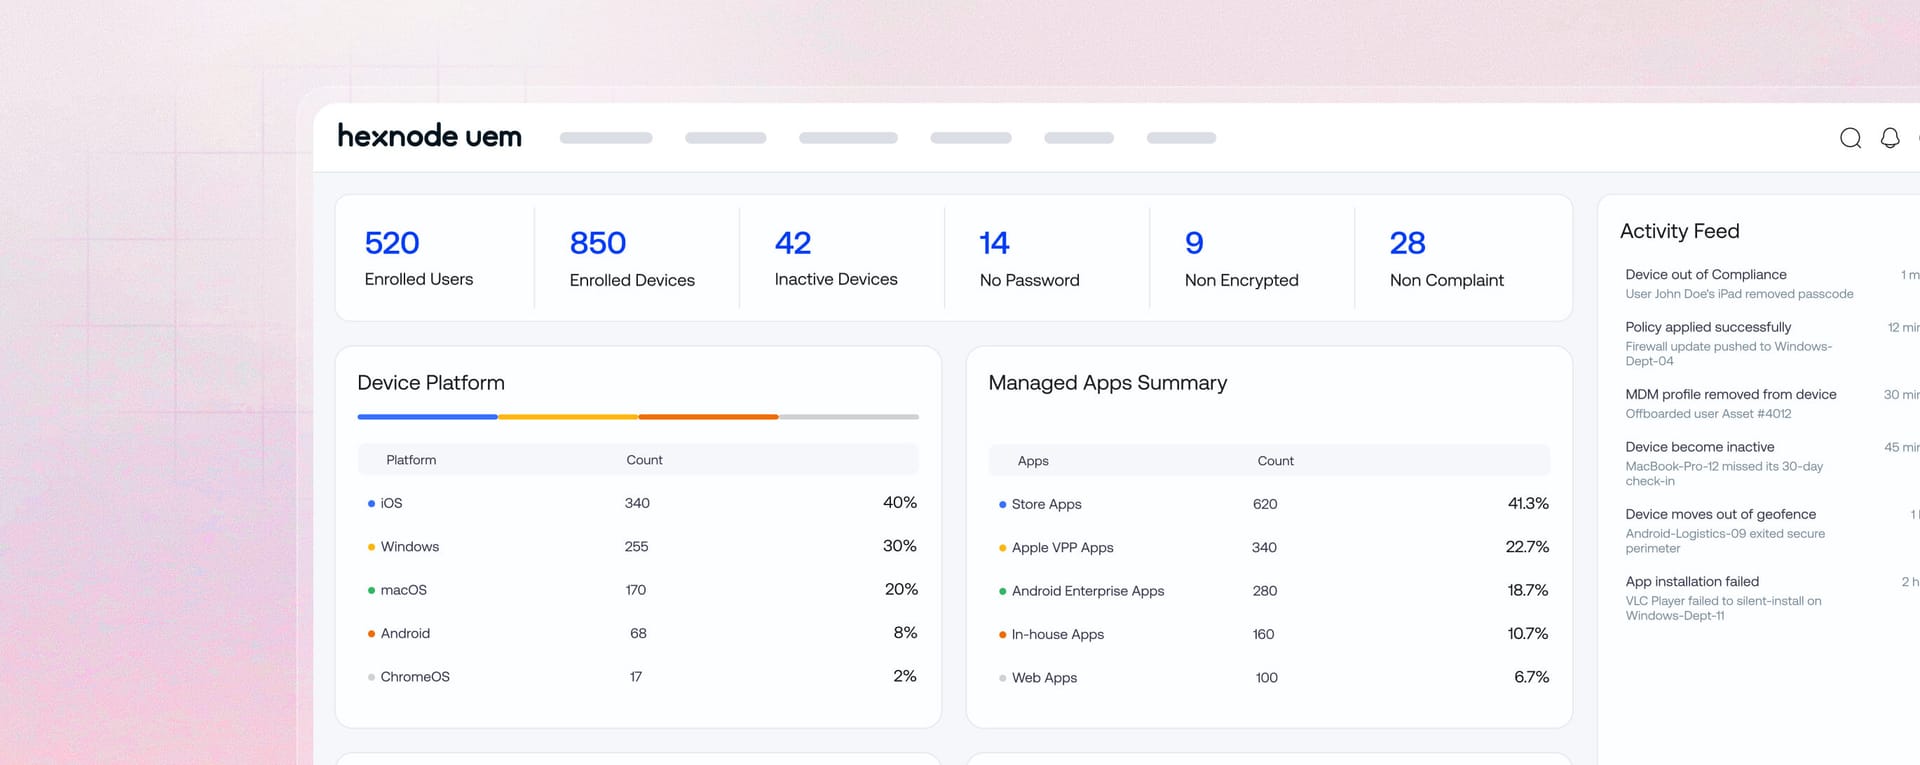Screen dimensions: 1920x765
Task: Open the 42 Inactive Devices stat
Action: click(836, 258)
